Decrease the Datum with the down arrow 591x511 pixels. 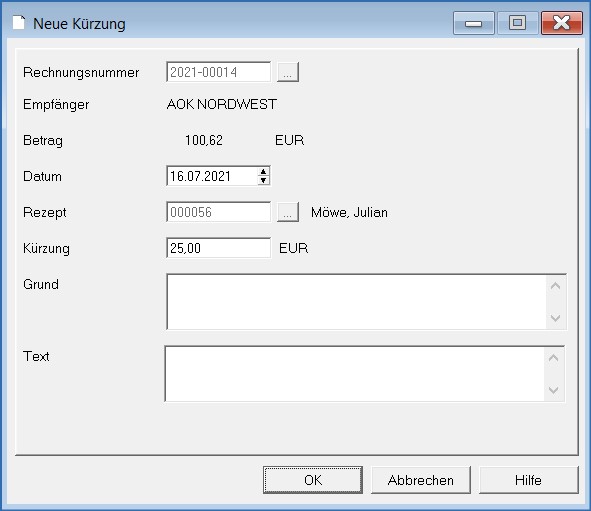(x=263, y=181)
